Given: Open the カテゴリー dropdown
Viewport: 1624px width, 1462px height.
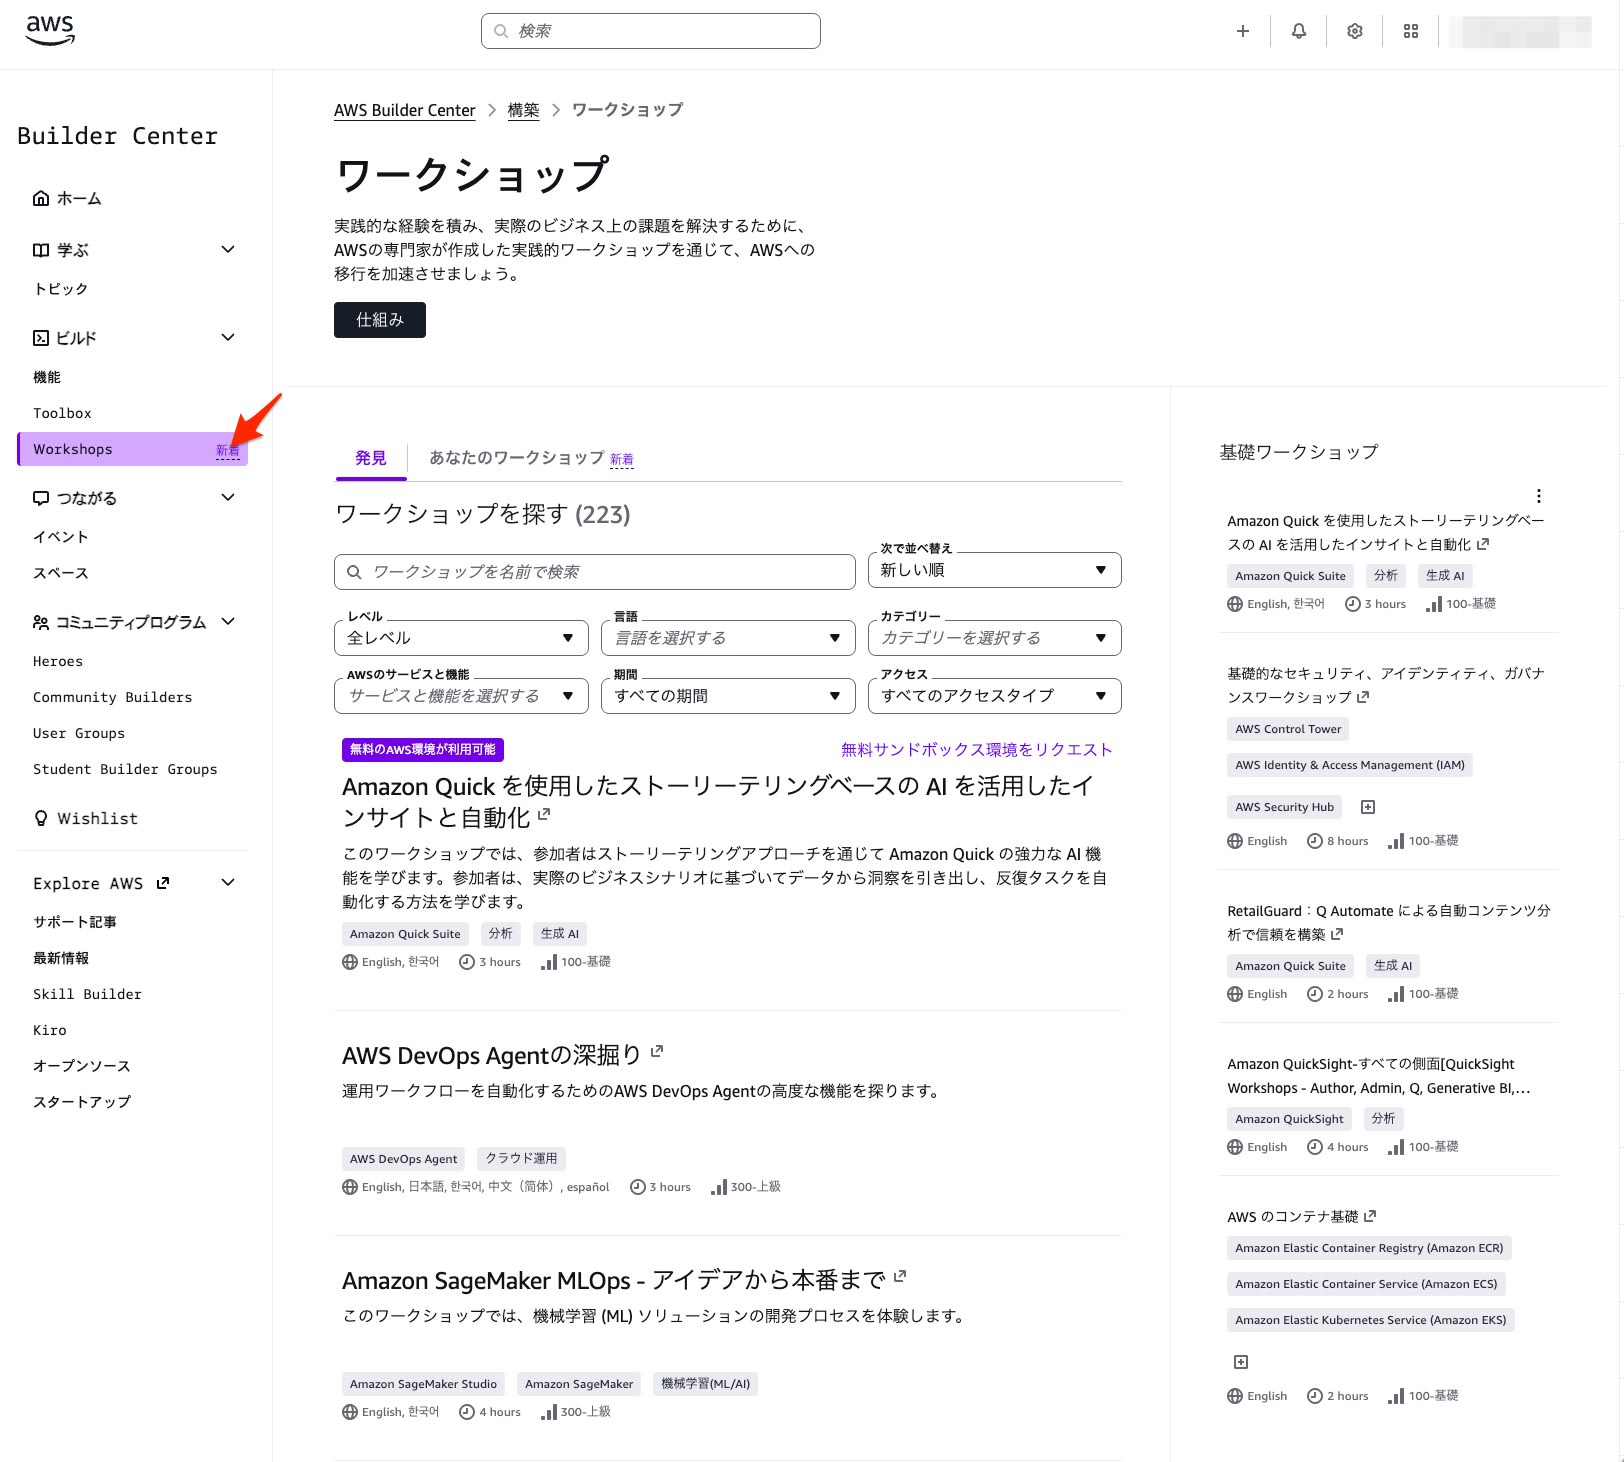Looking at the screenshot, I should [994, 638].
